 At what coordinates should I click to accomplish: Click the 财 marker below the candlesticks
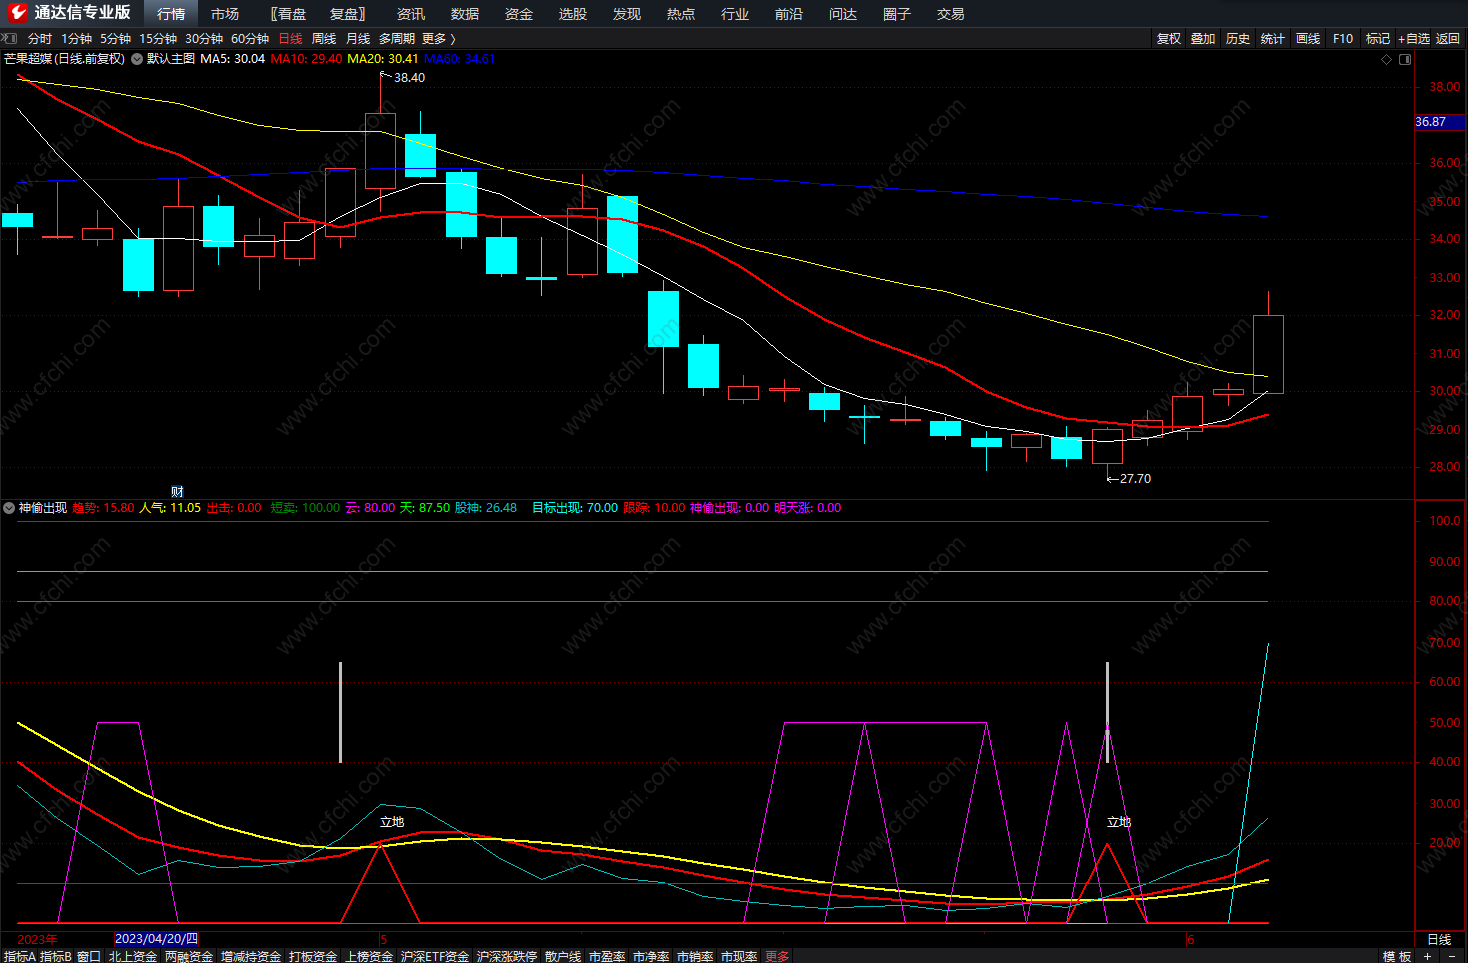177,492
